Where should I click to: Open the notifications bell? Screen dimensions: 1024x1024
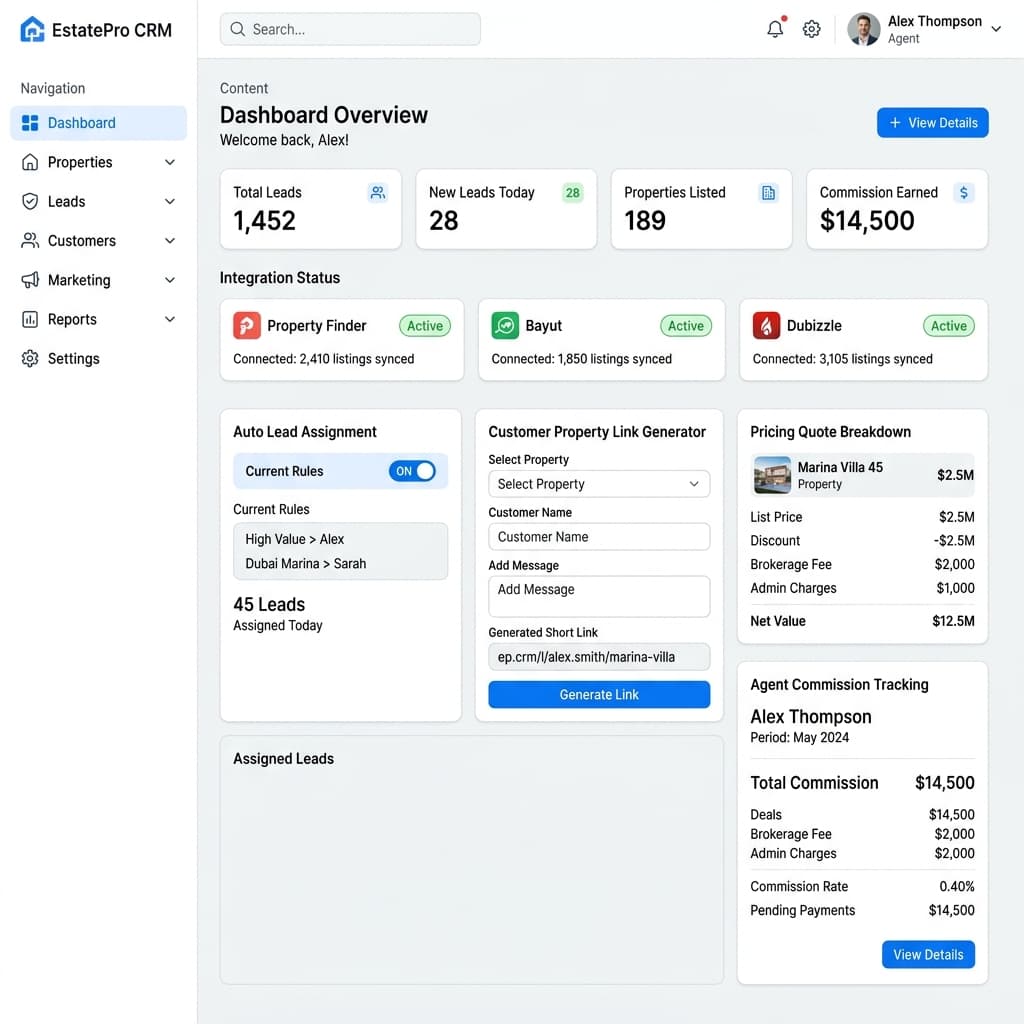click(775, 29)
